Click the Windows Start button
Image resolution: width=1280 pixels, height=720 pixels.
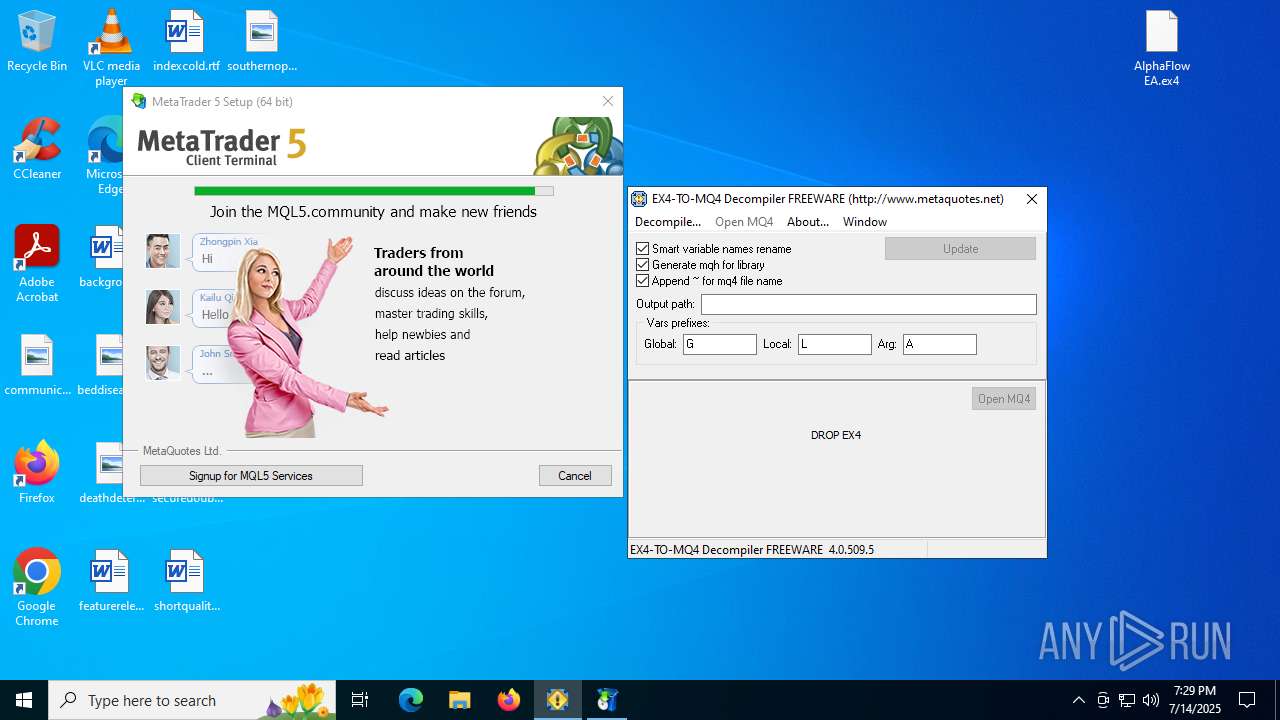pyautogui.click(x=24, y=700)
